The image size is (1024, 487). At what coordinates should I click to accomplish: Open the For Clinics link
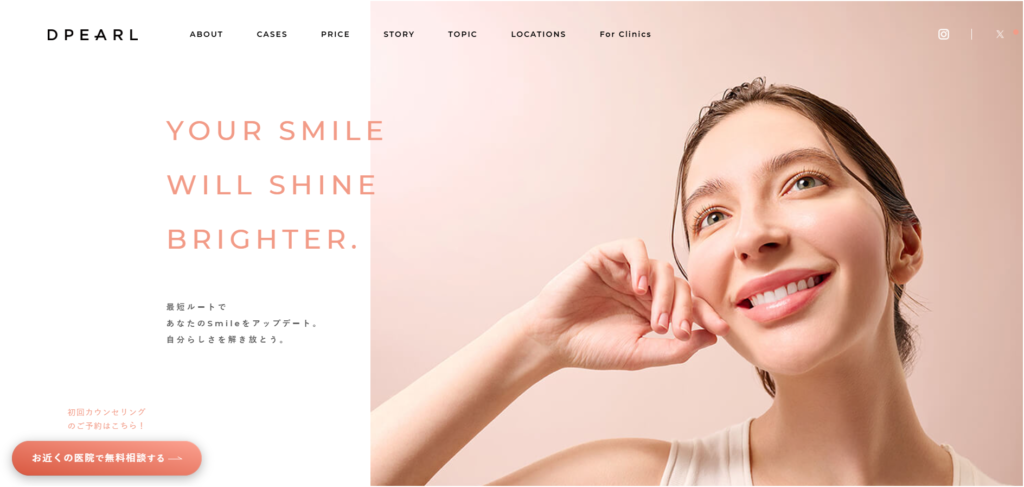pyautogui.click(x=625, y=35)
